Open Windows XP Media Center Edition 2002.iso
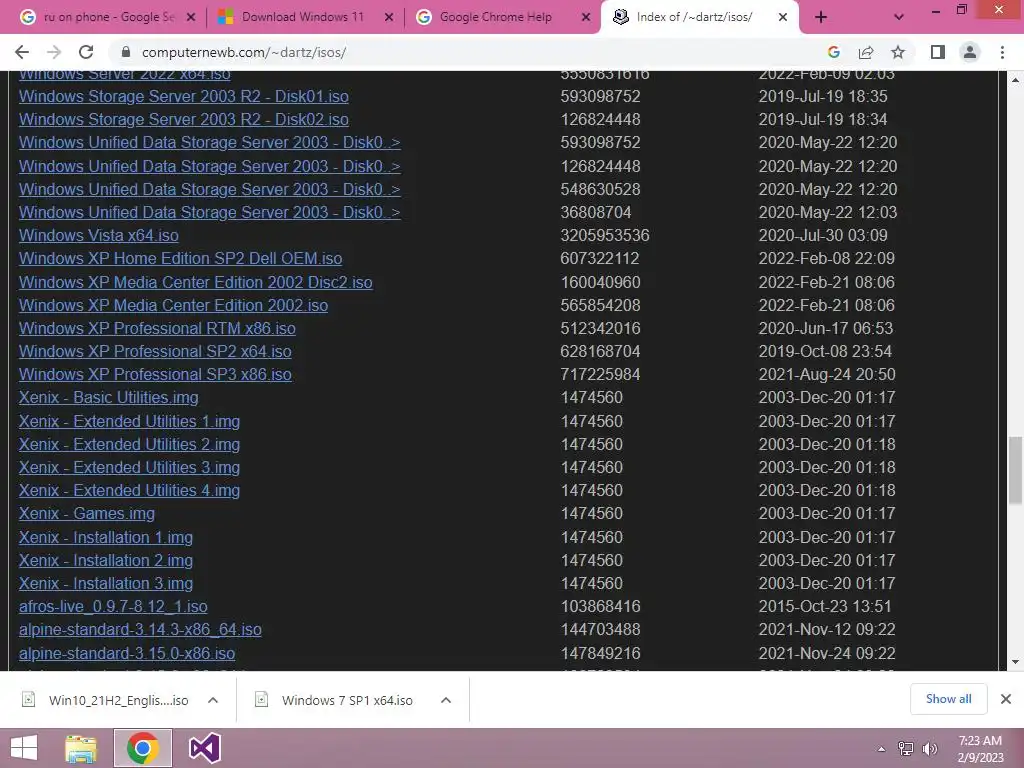Viewport: 1024px width, 768px height. point(173,305)
